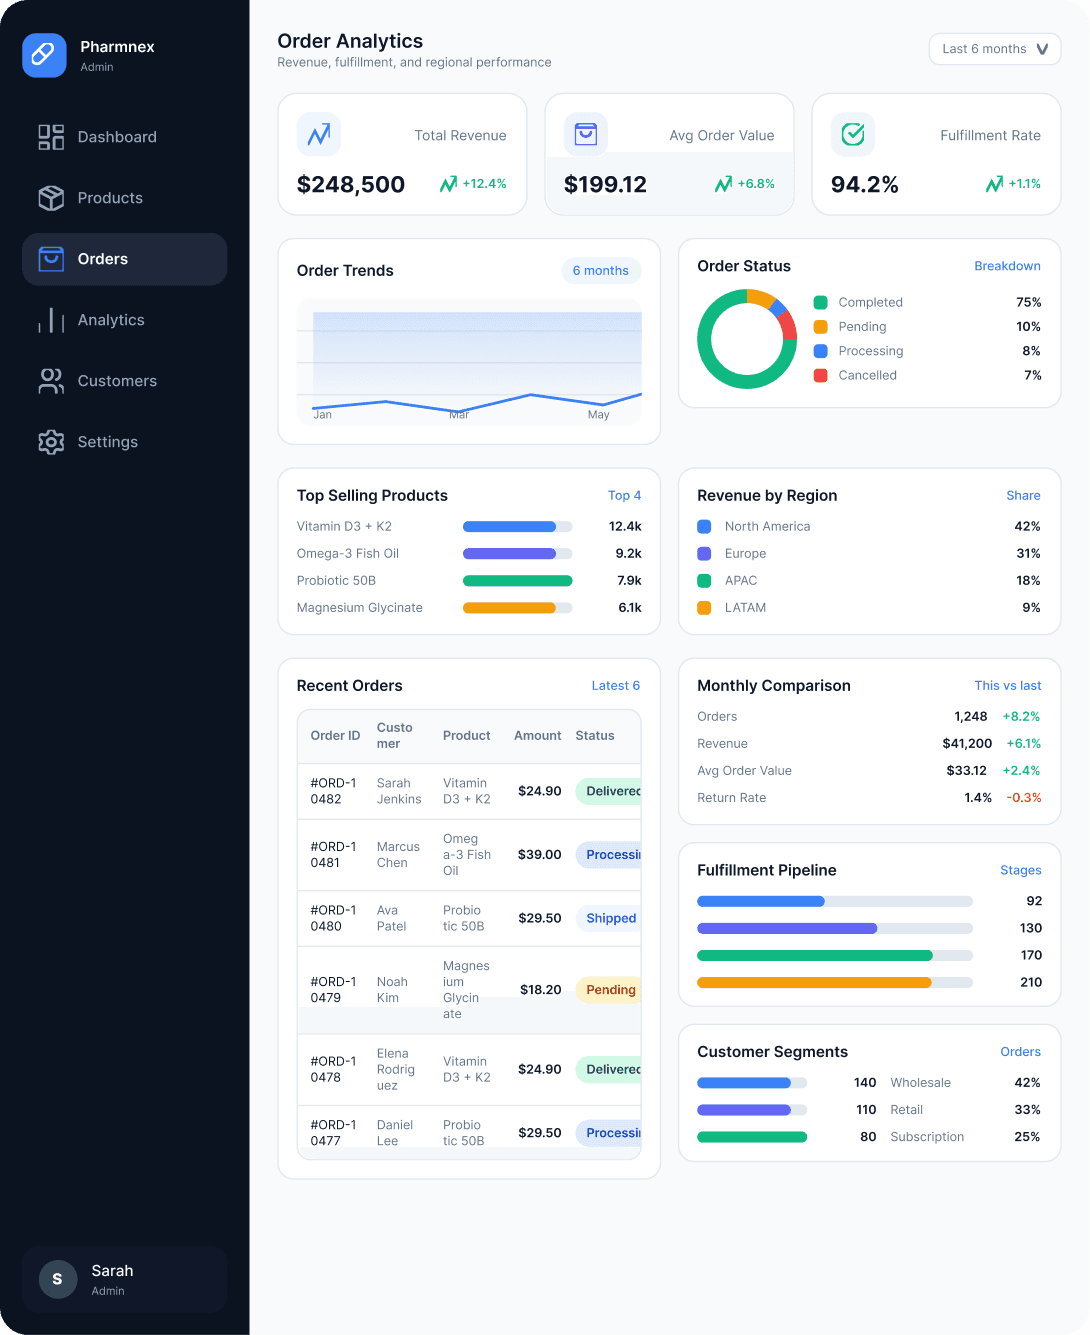Screen dimensions: 1090x1335
Task: Click the Breakdown link in Order Status
Action: [x=1008, y=266]
